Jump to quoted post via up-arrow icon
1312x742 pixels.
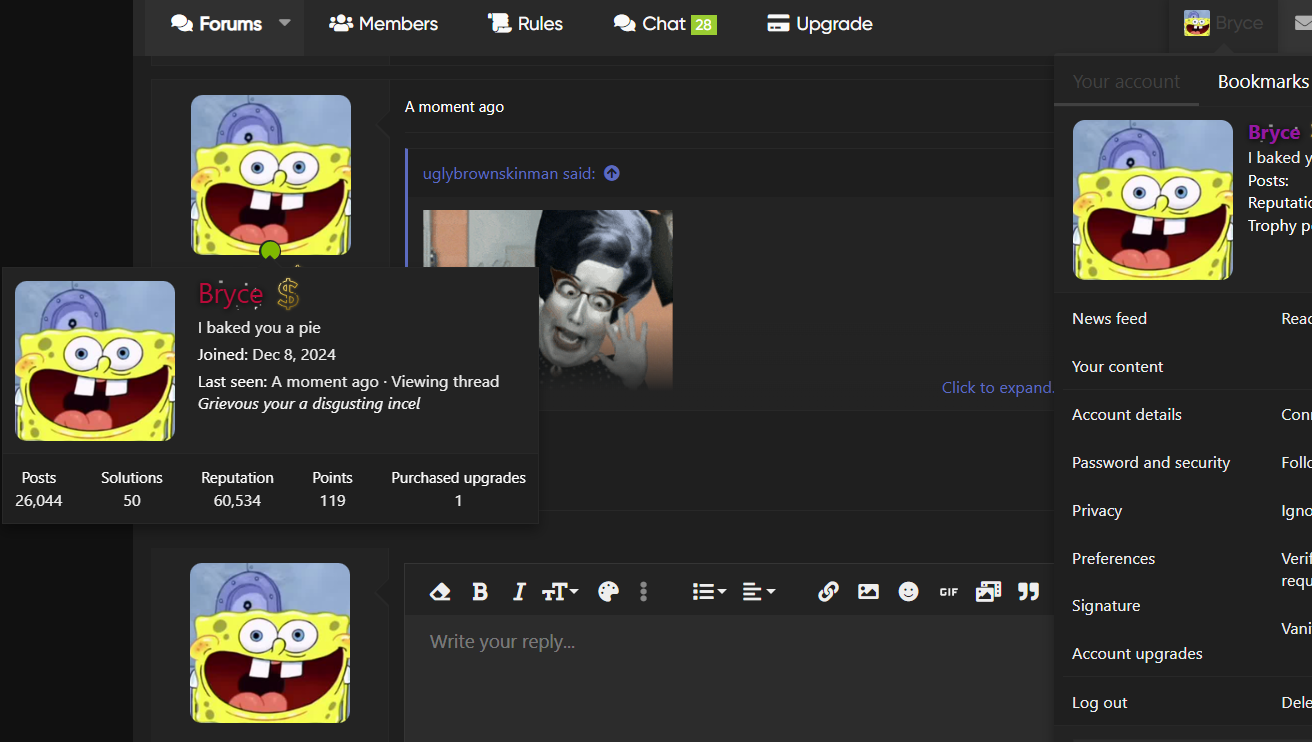tap(612, 173)
